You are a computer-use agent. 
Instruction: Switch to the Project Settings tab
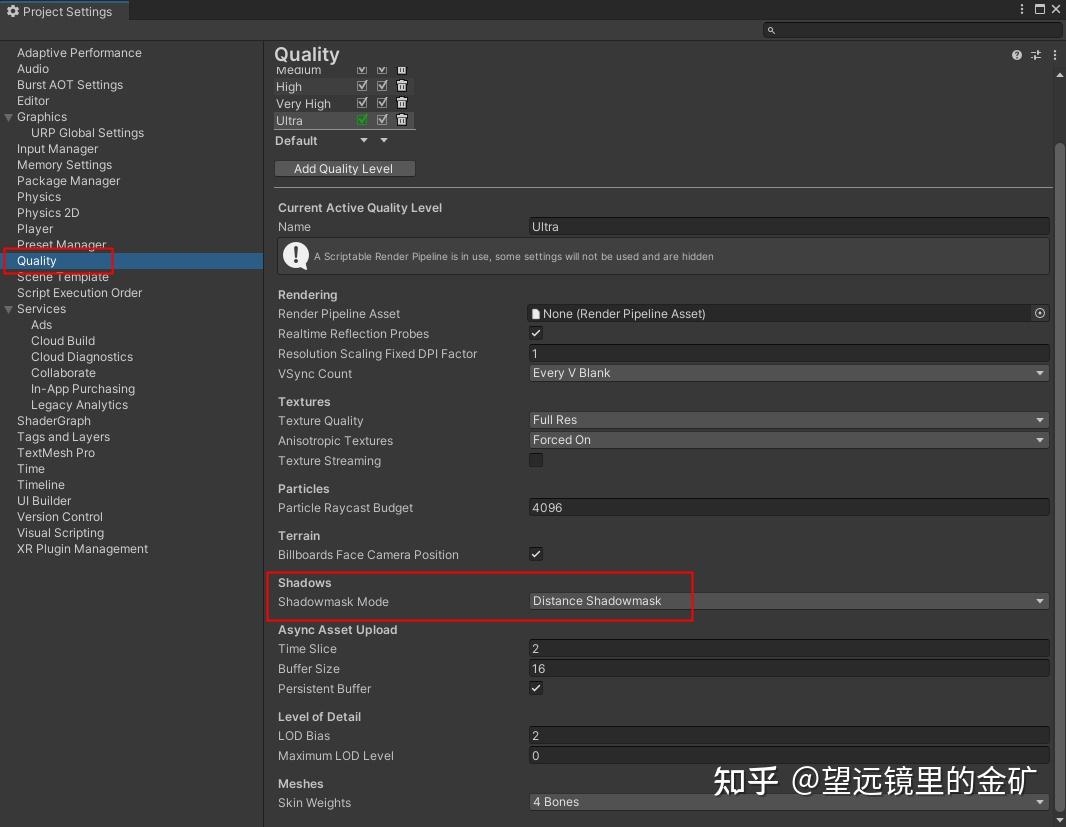tap(63, 11)
